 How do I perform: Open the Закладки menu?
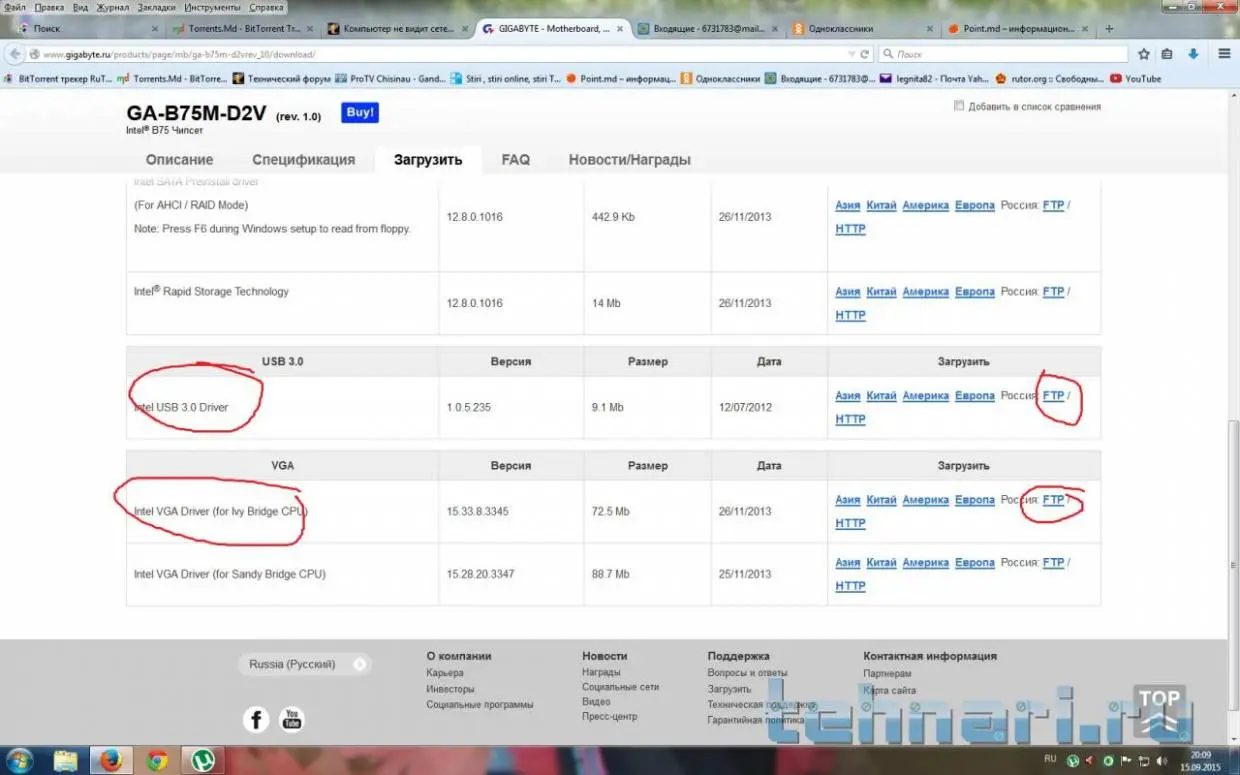(x=156, y=7)
